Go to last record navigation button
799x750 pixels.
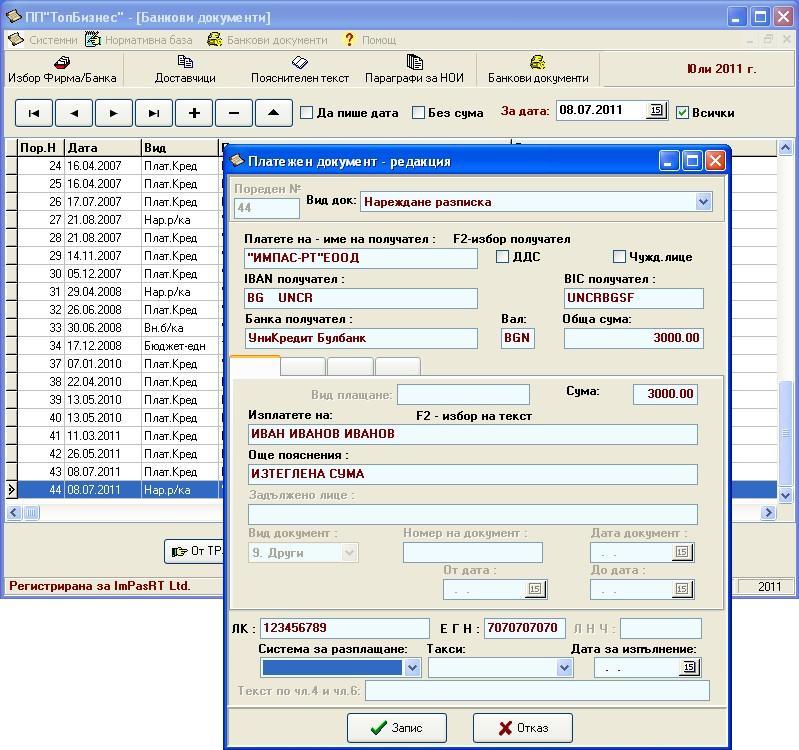[153, 113]
